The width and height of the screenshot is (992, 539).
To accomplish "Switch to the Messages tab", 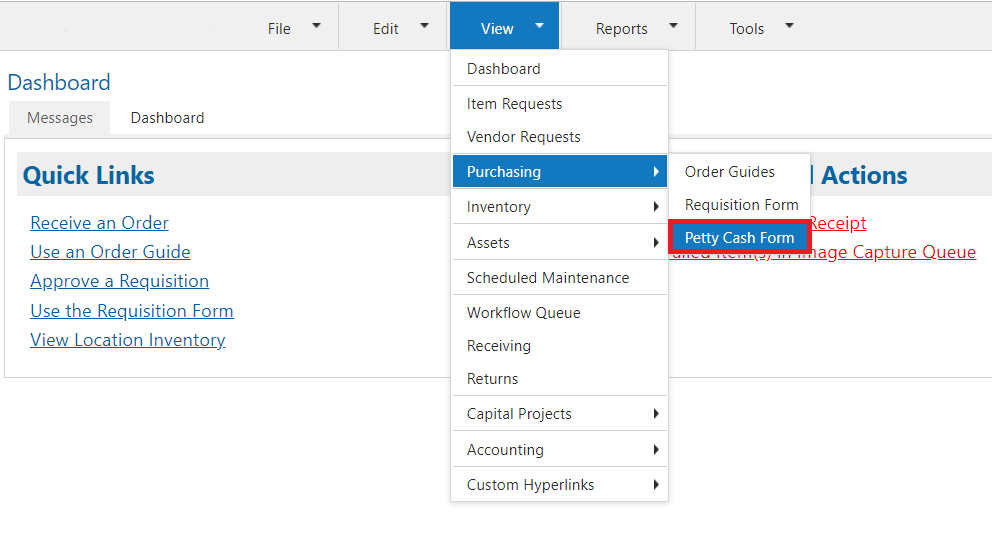I will click(x=60, y=118).
